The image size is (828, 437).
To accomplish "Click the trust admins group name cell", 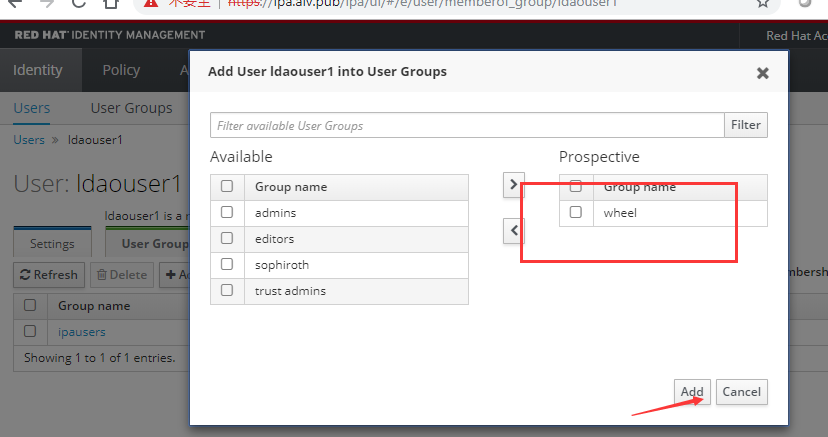I will (x=356, y=291).
